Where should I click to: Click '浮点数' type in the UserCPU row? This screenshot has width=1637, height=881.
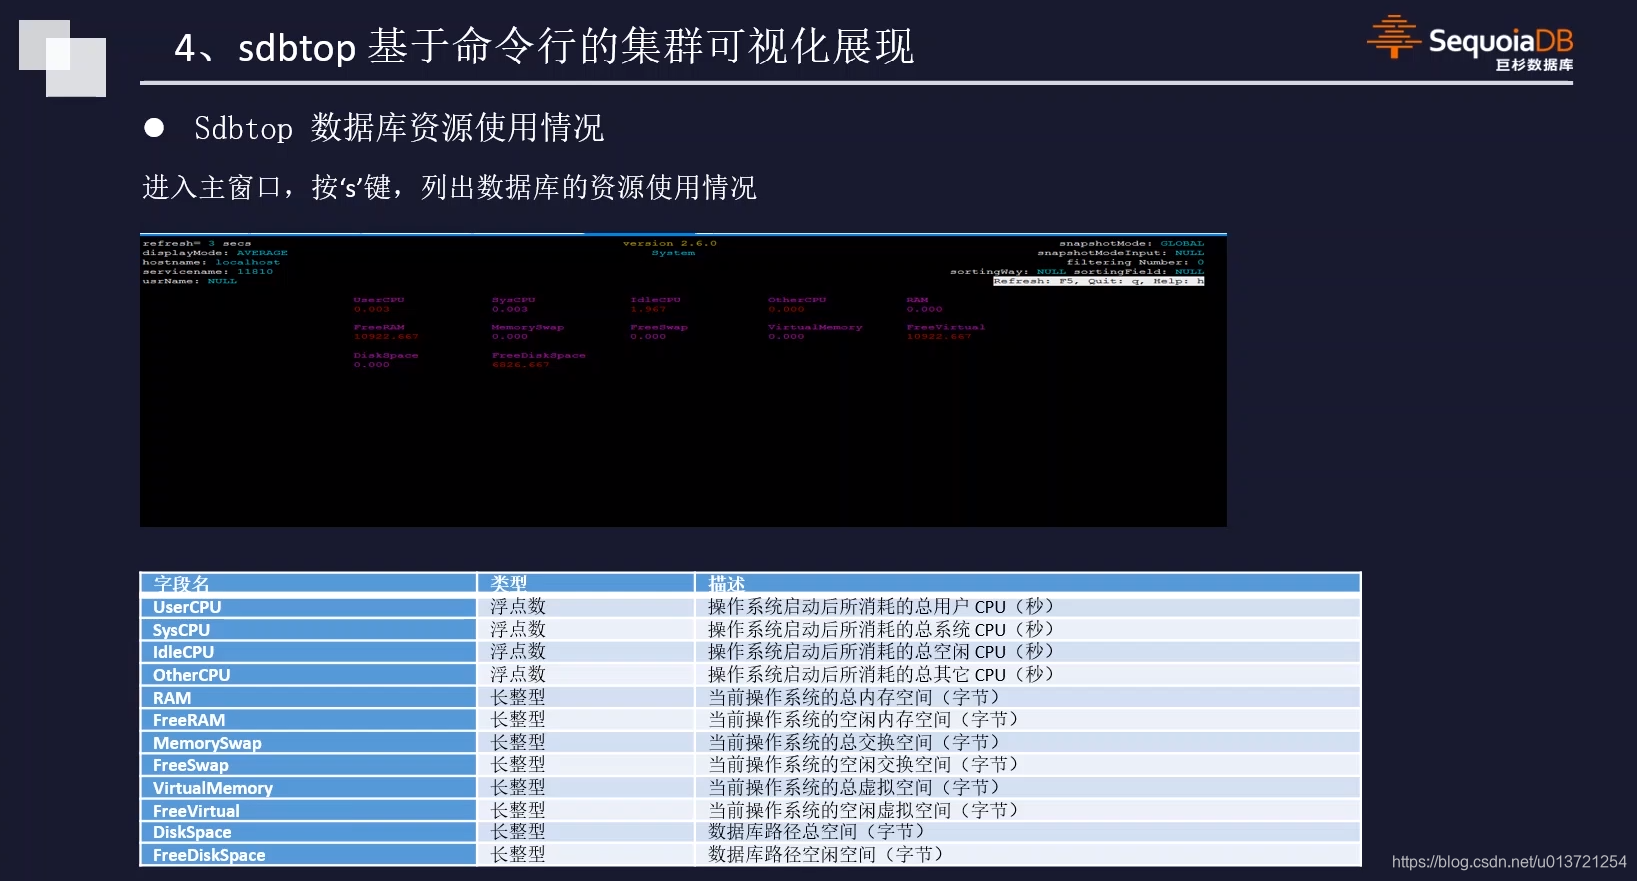(518, 606)
